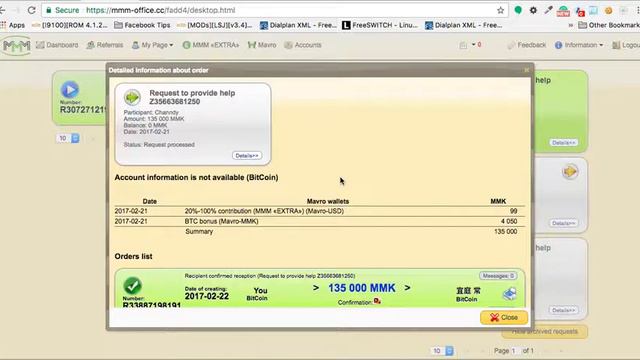Click the Close button in dialog

[x=504, y=317]
